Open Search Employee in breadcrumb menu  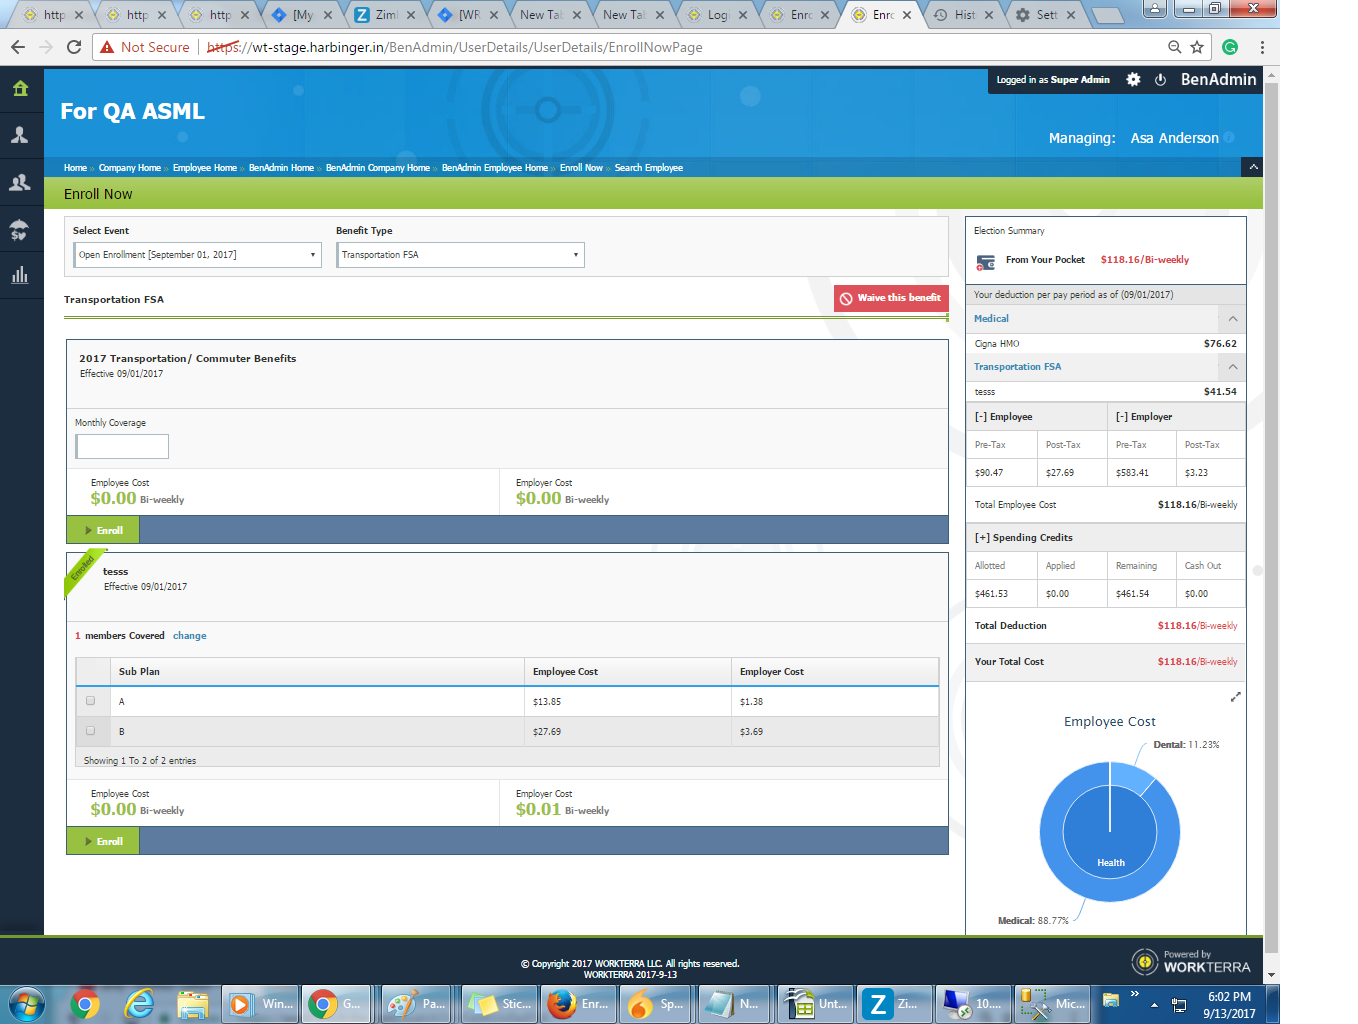[648, 168]
